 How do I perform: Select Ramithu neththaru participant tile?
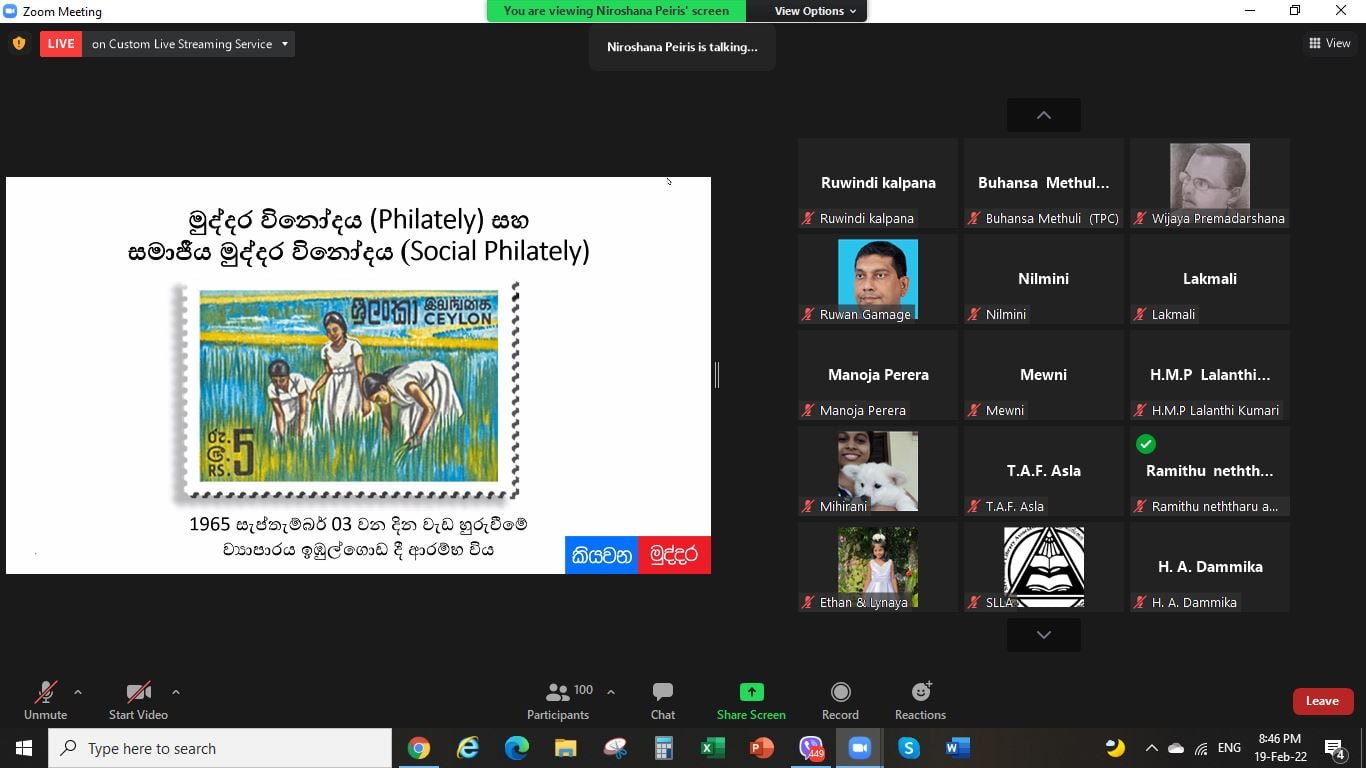point(1210,472)
